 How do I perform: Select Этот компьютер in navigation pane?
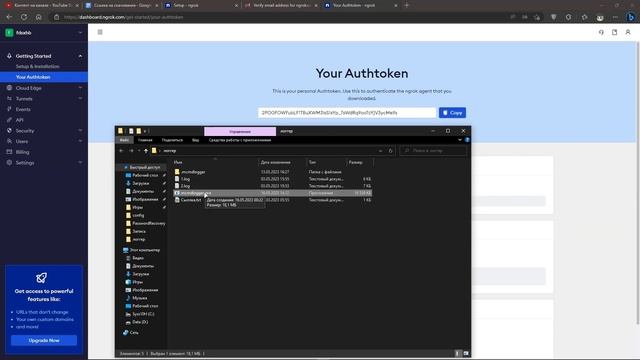pos(144,250)
